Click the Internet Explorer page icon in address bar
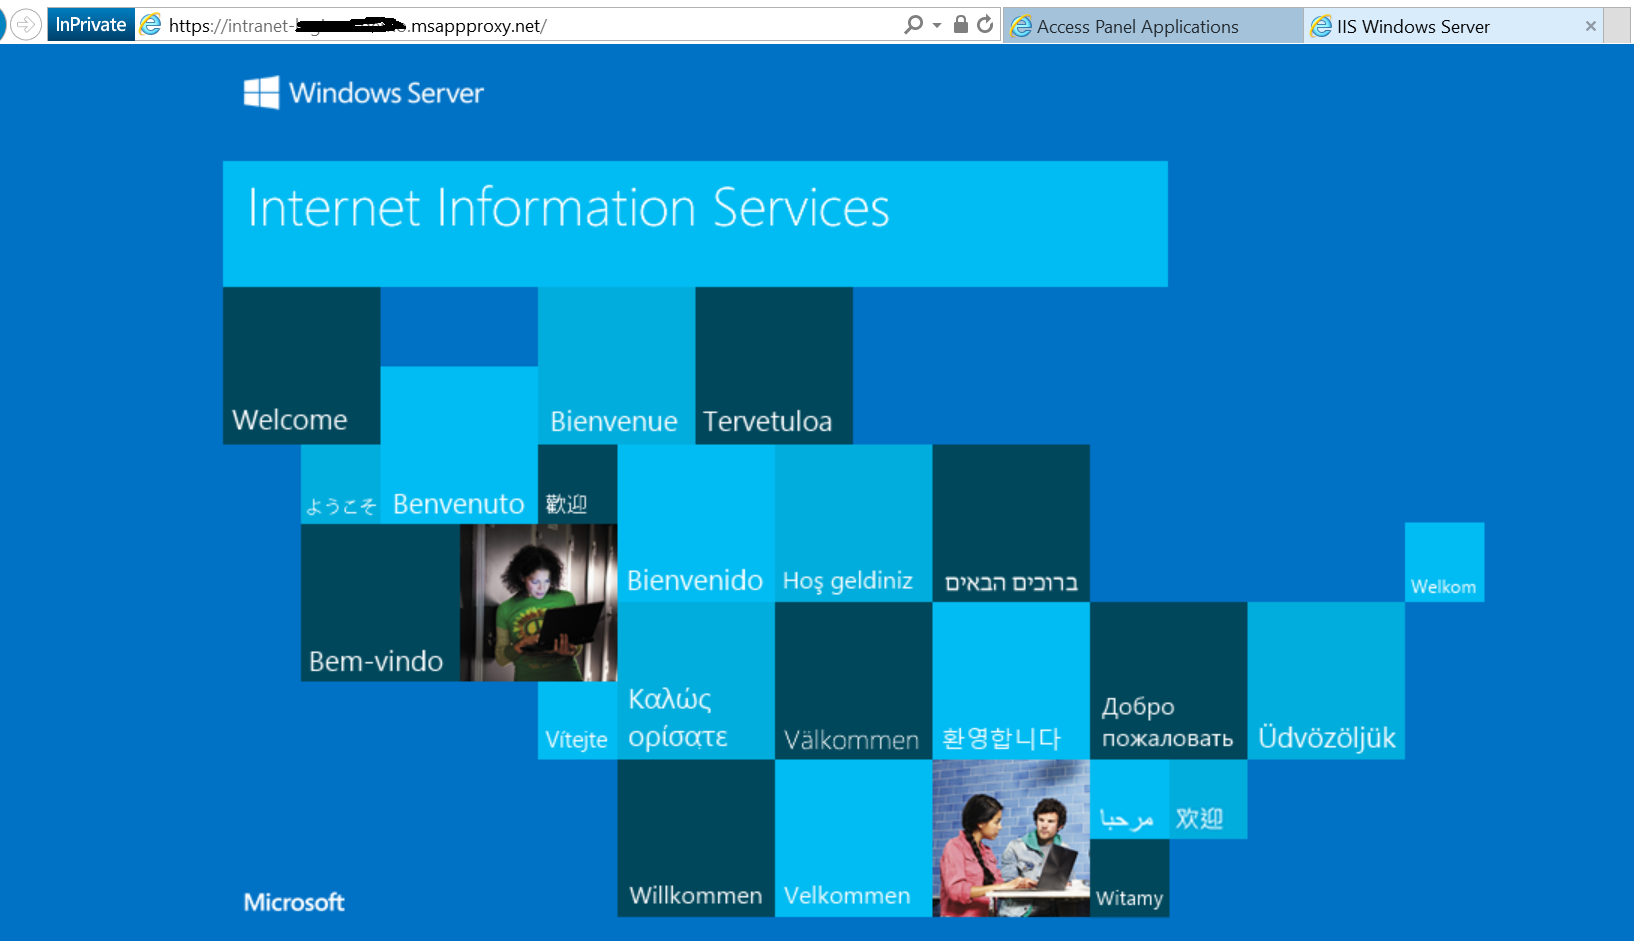The image size is (1634, 941). click(151, 25)
